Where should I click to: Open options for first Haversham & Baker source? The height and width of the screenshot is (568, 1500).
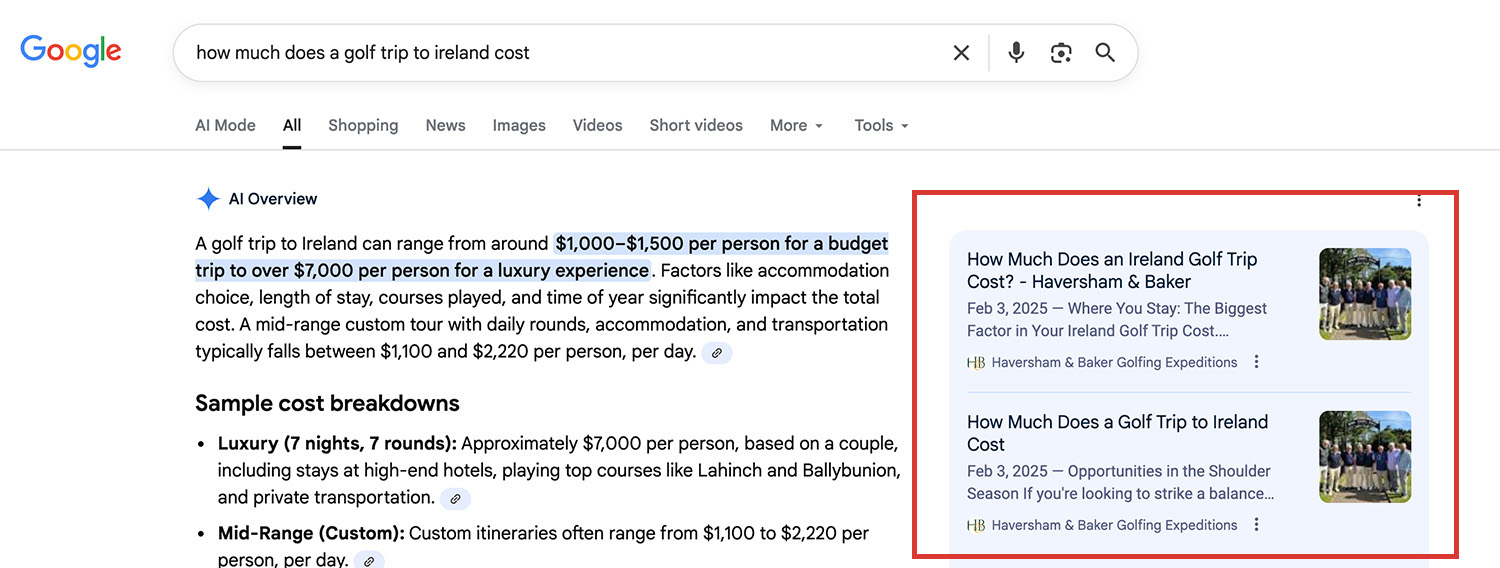tap(1257, 362)
